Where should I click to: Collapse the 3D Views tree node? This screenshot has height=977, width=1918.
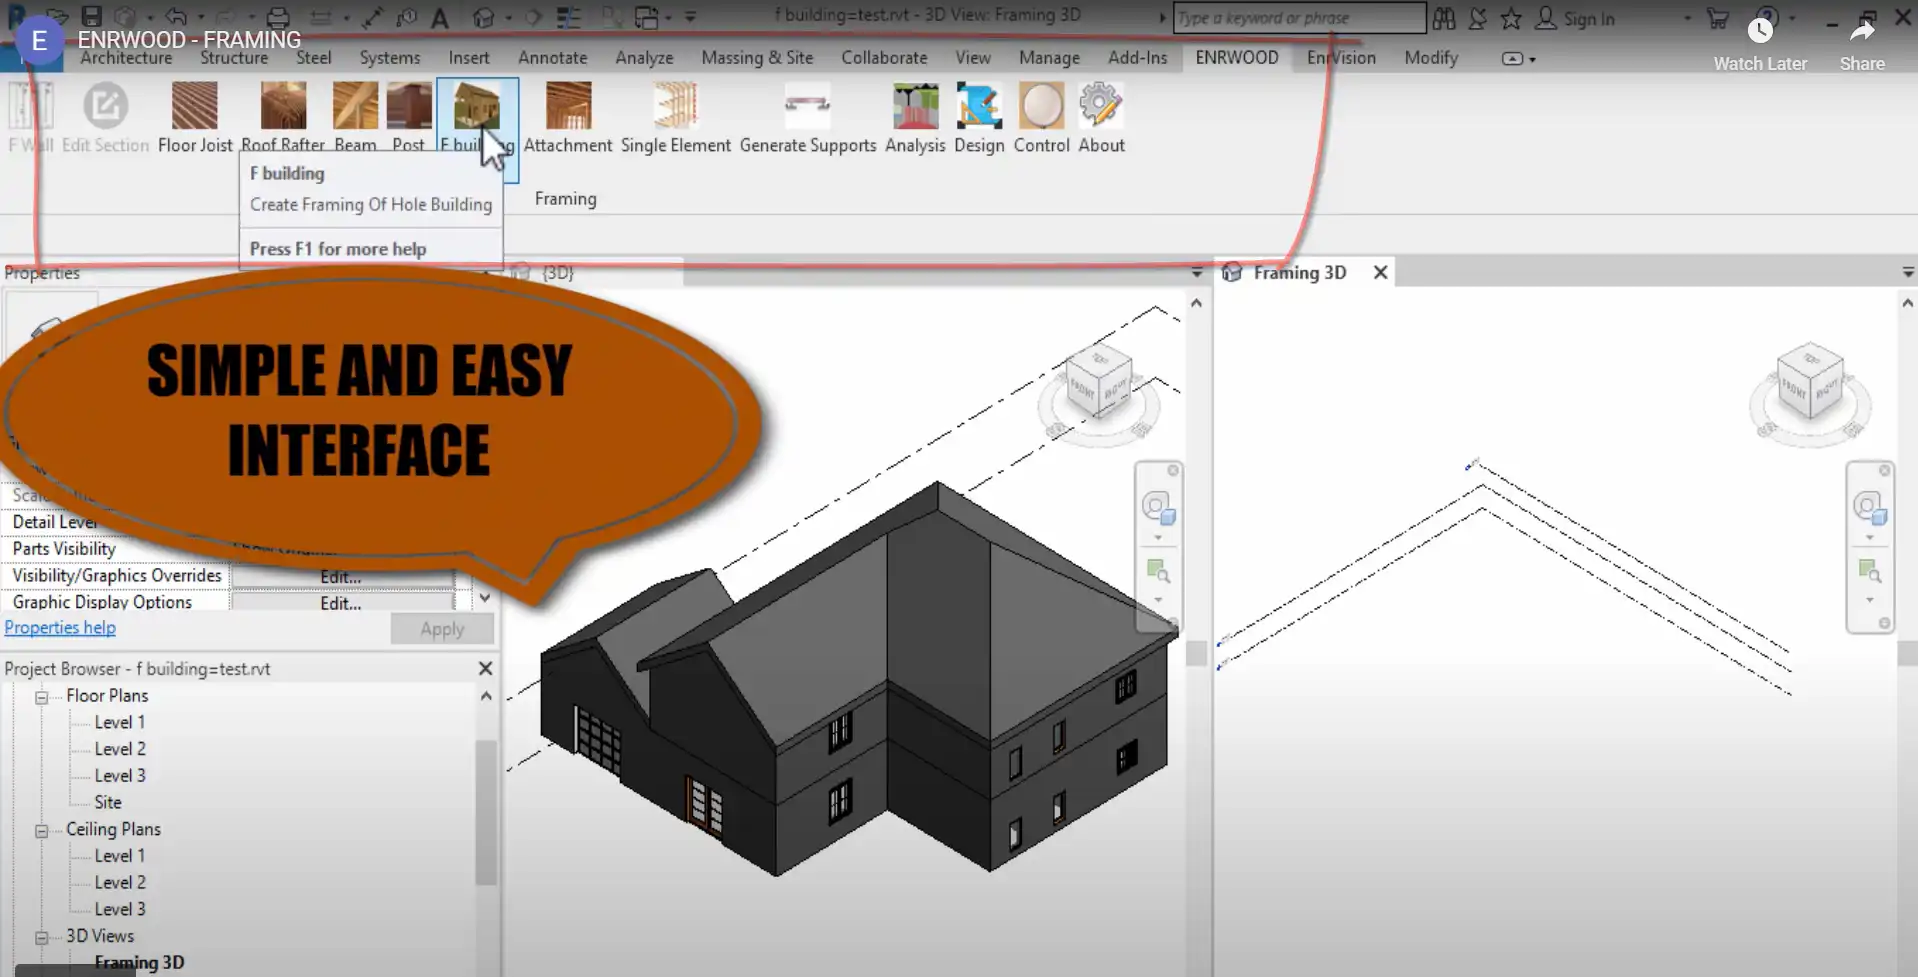(x=42, y=937)
